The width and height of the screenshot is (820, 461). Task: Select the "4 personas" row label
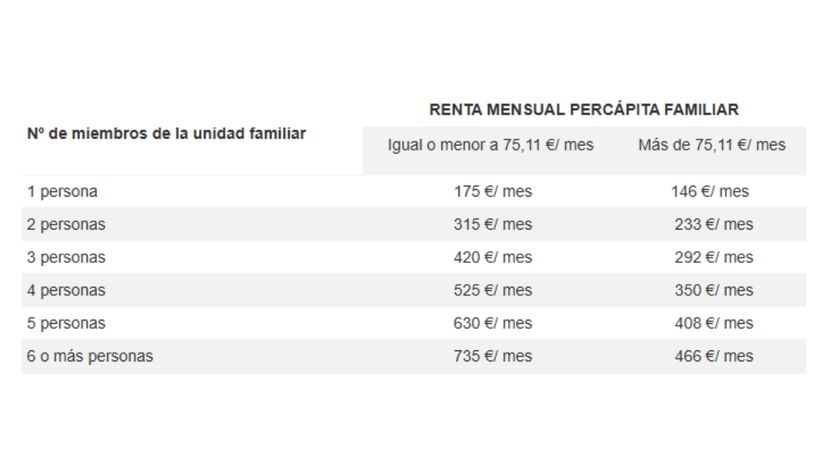pyautogui.click(x=66, y=290)
